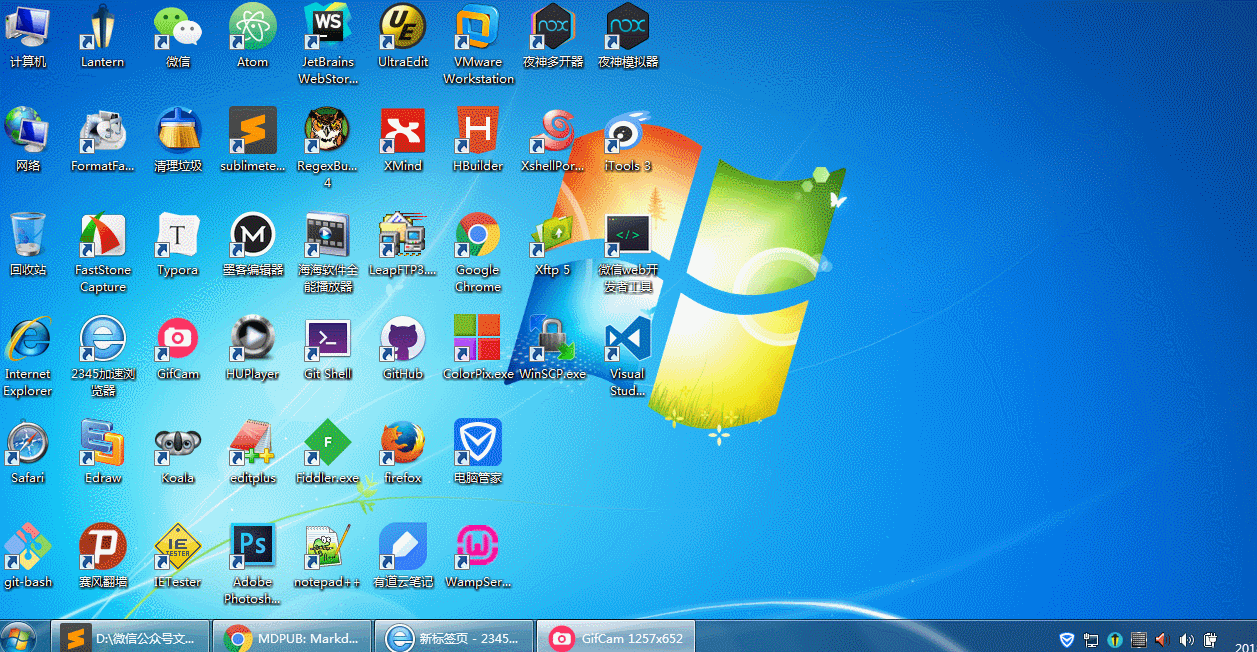Click the Safari desktop icon
Viewport: 1257px width, 652px height.
click(x=28, y=452)
